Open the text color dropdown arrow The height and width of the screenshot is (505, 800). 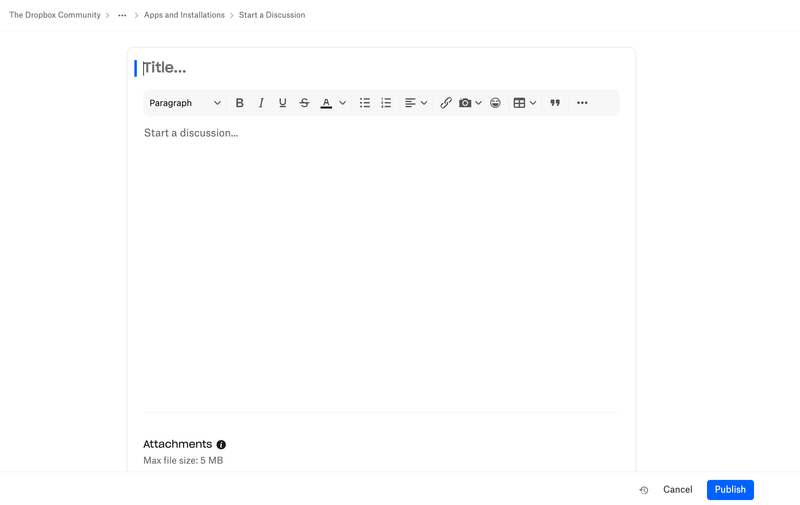pyautogui.click(x=342, y=103)
